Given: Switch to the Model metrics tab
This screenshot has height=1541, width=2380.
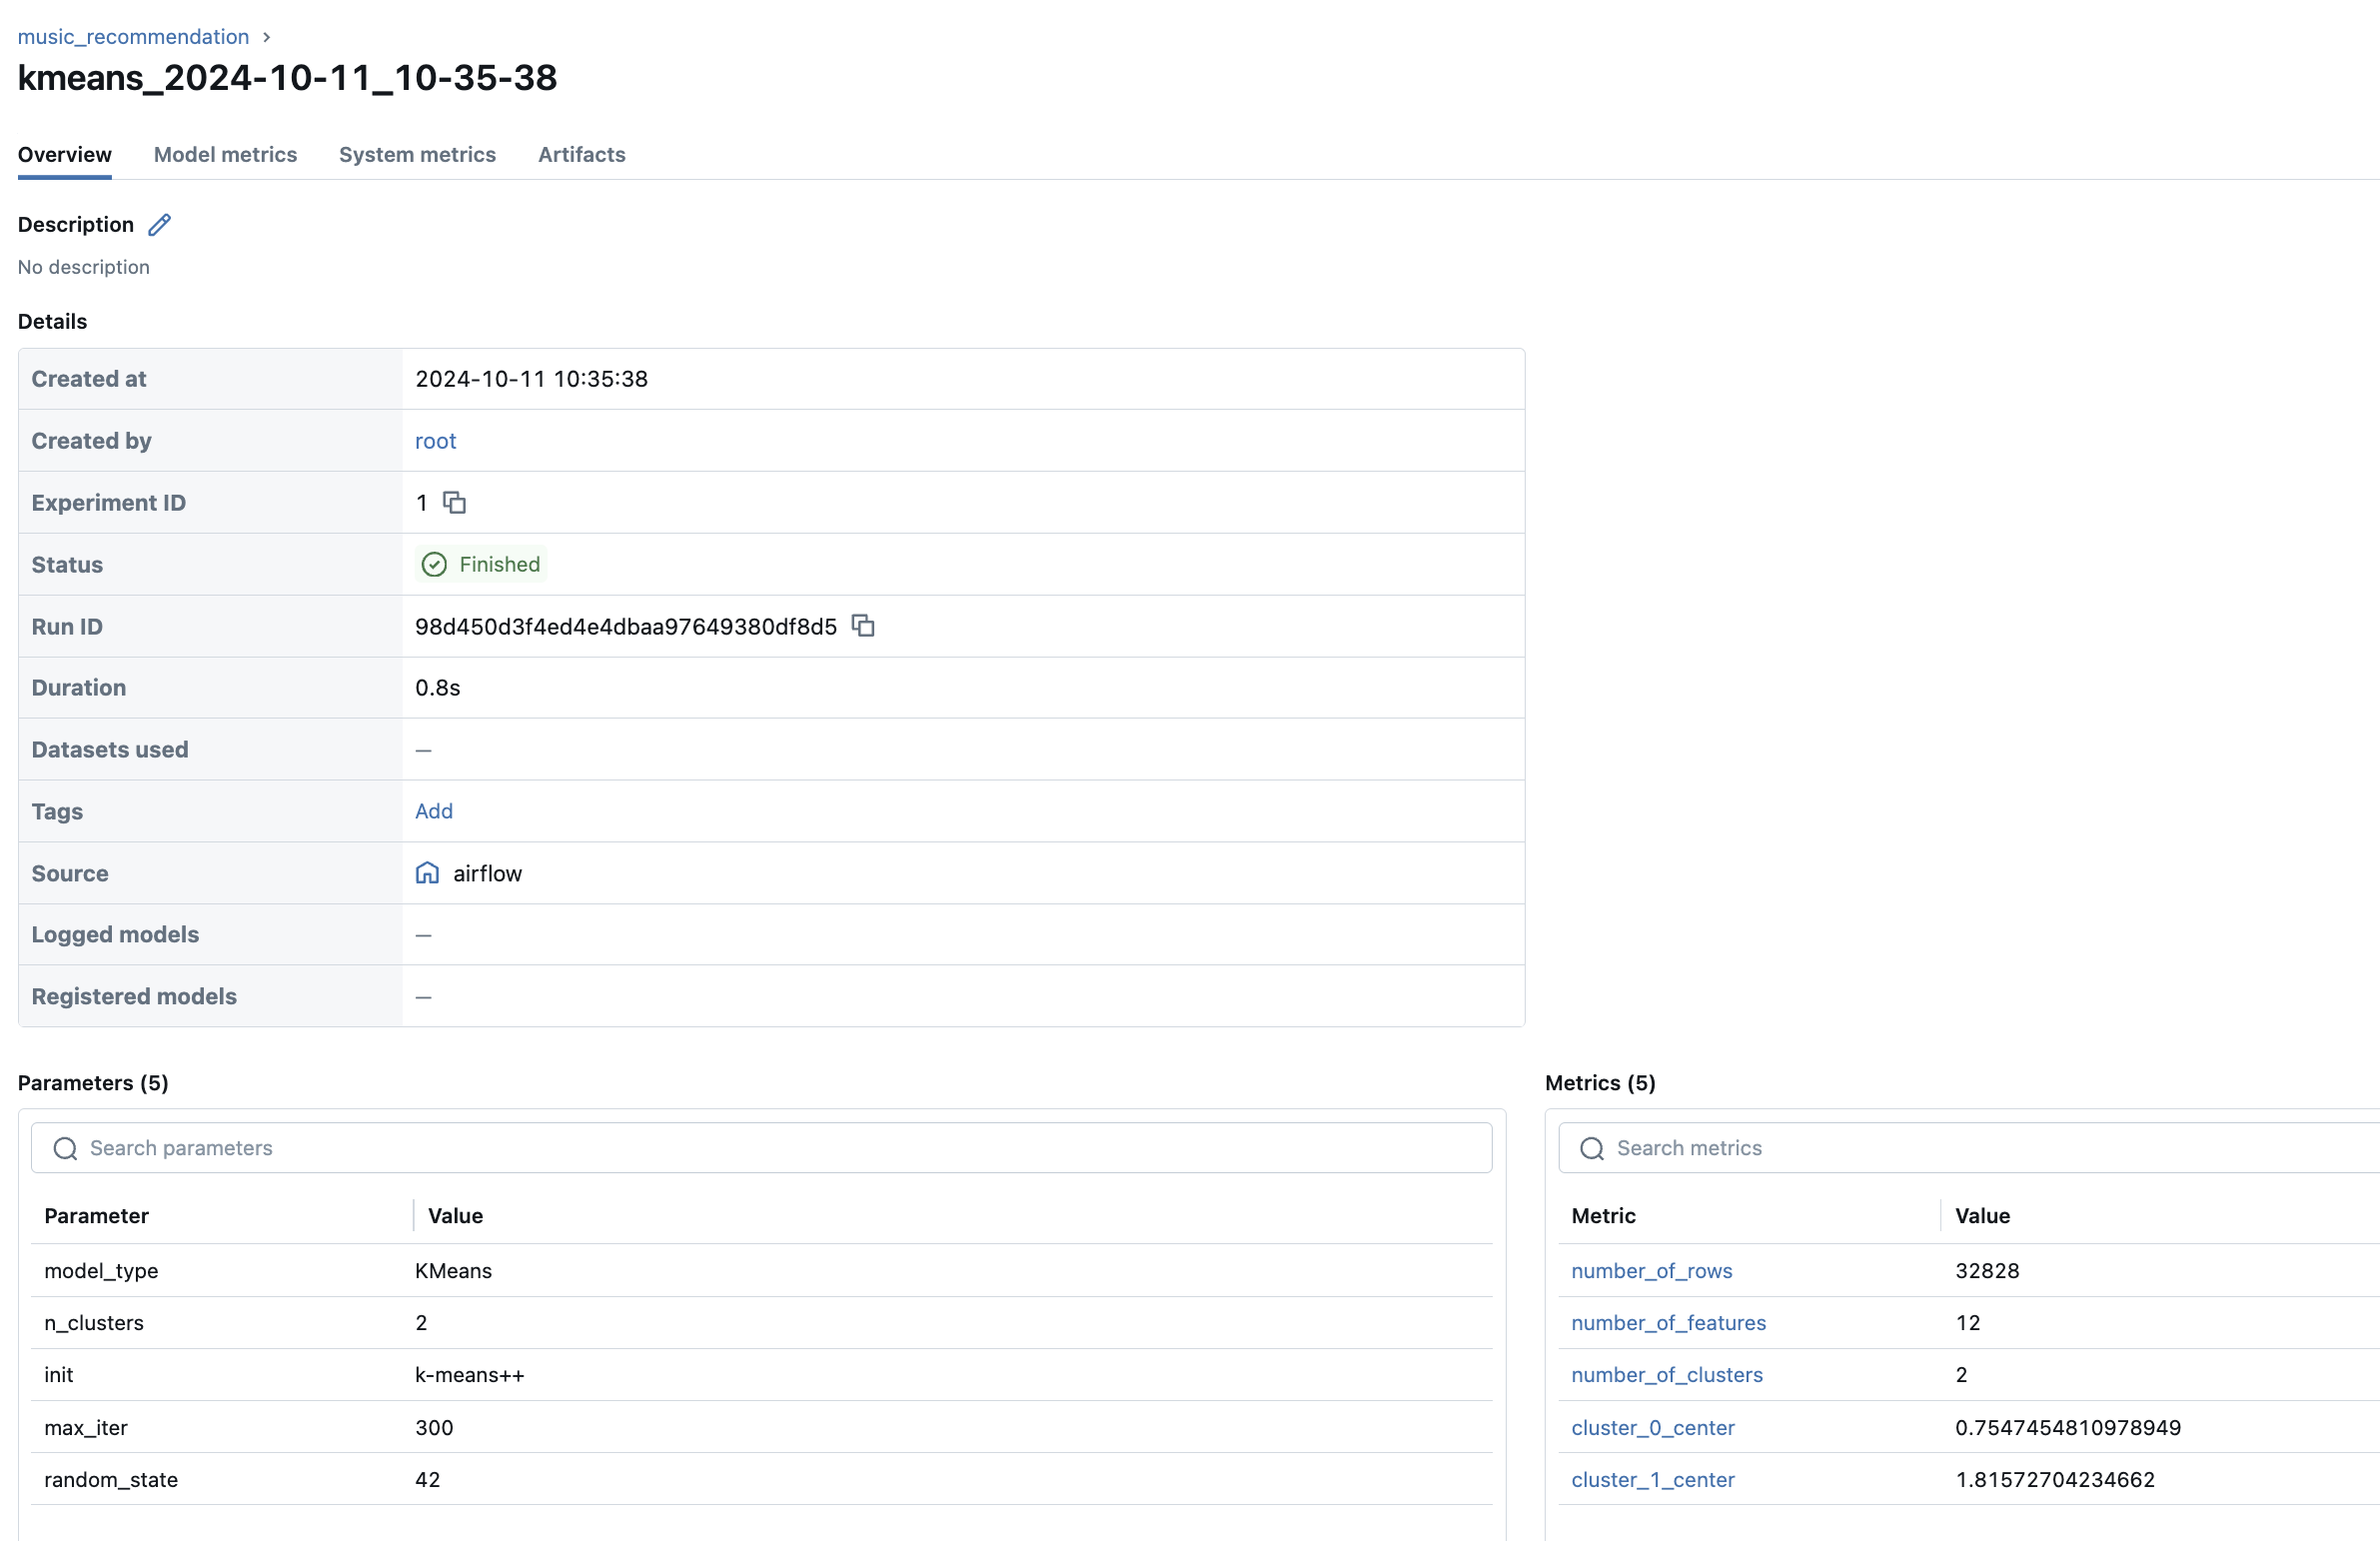Looking at the screenshot, I should (225, 154).
